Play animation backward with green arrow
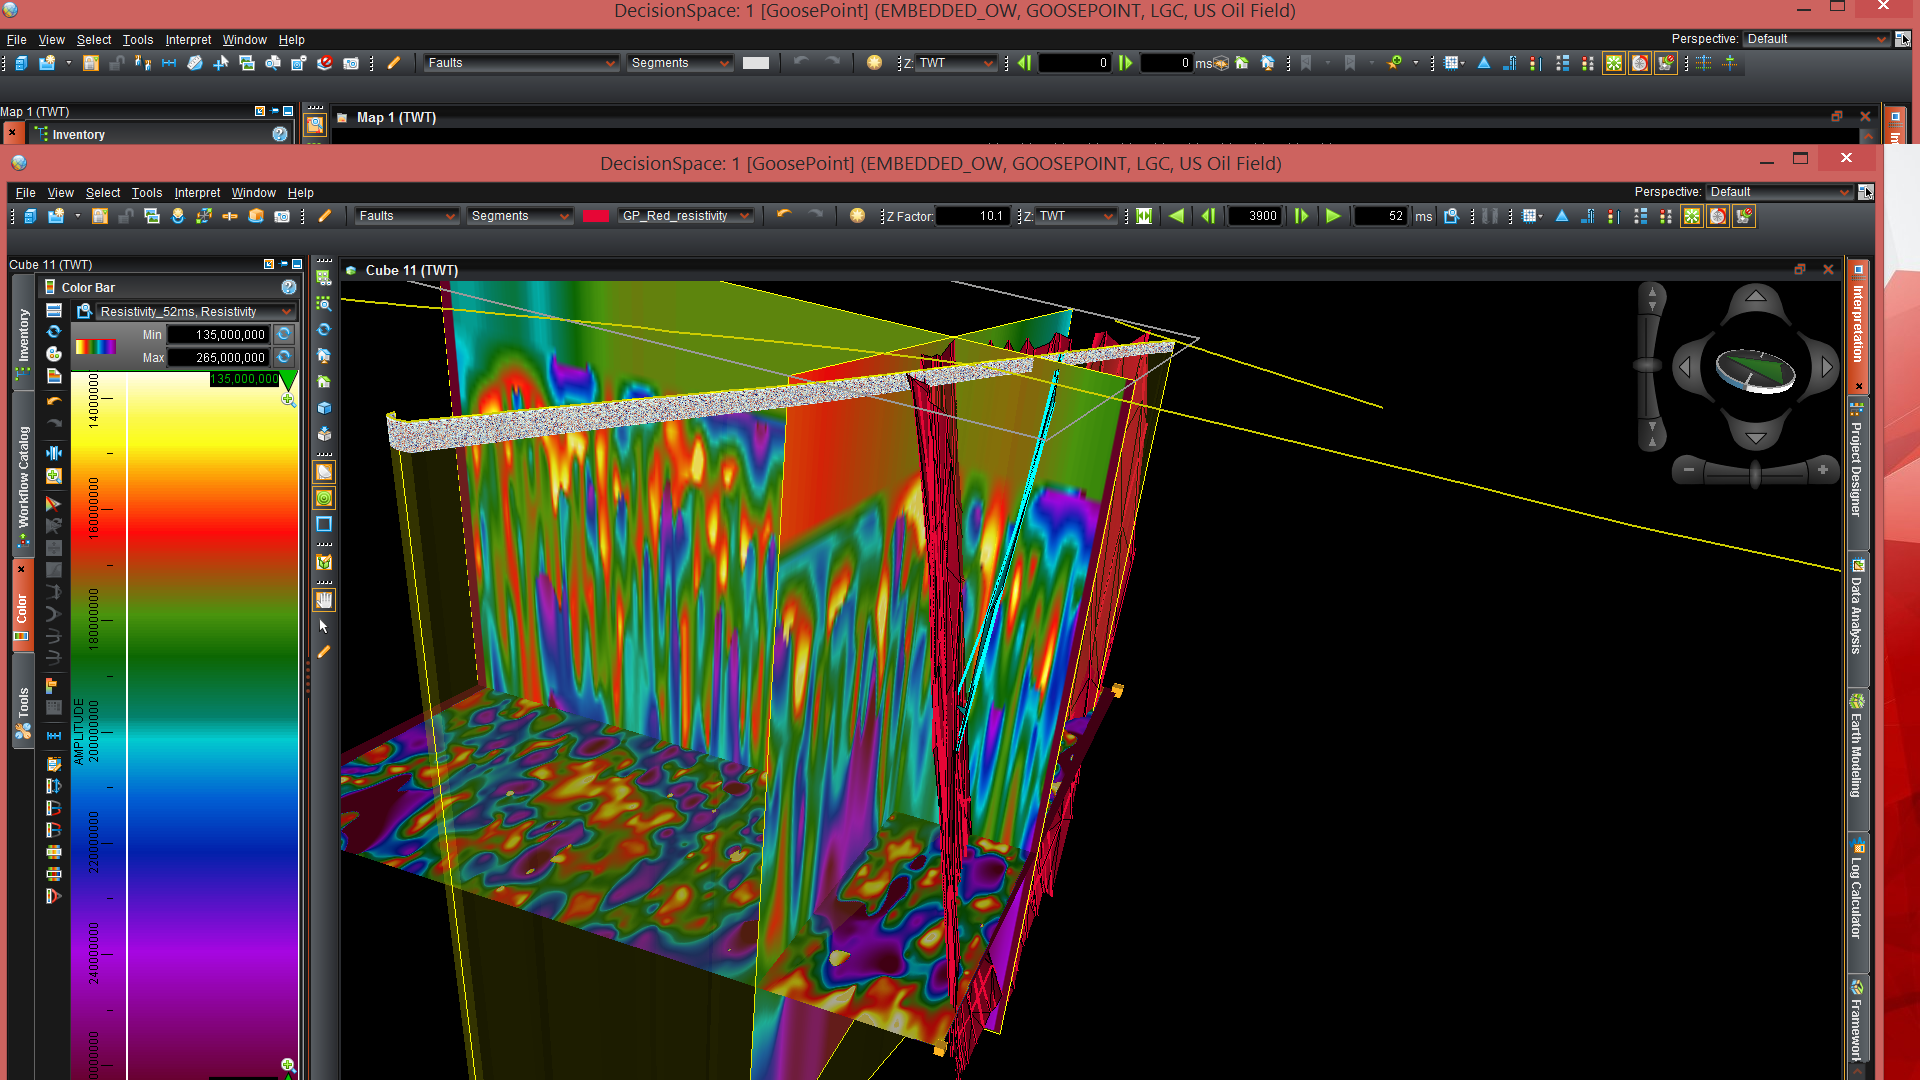The image size is (1920, 1080). click(1177, 216)
